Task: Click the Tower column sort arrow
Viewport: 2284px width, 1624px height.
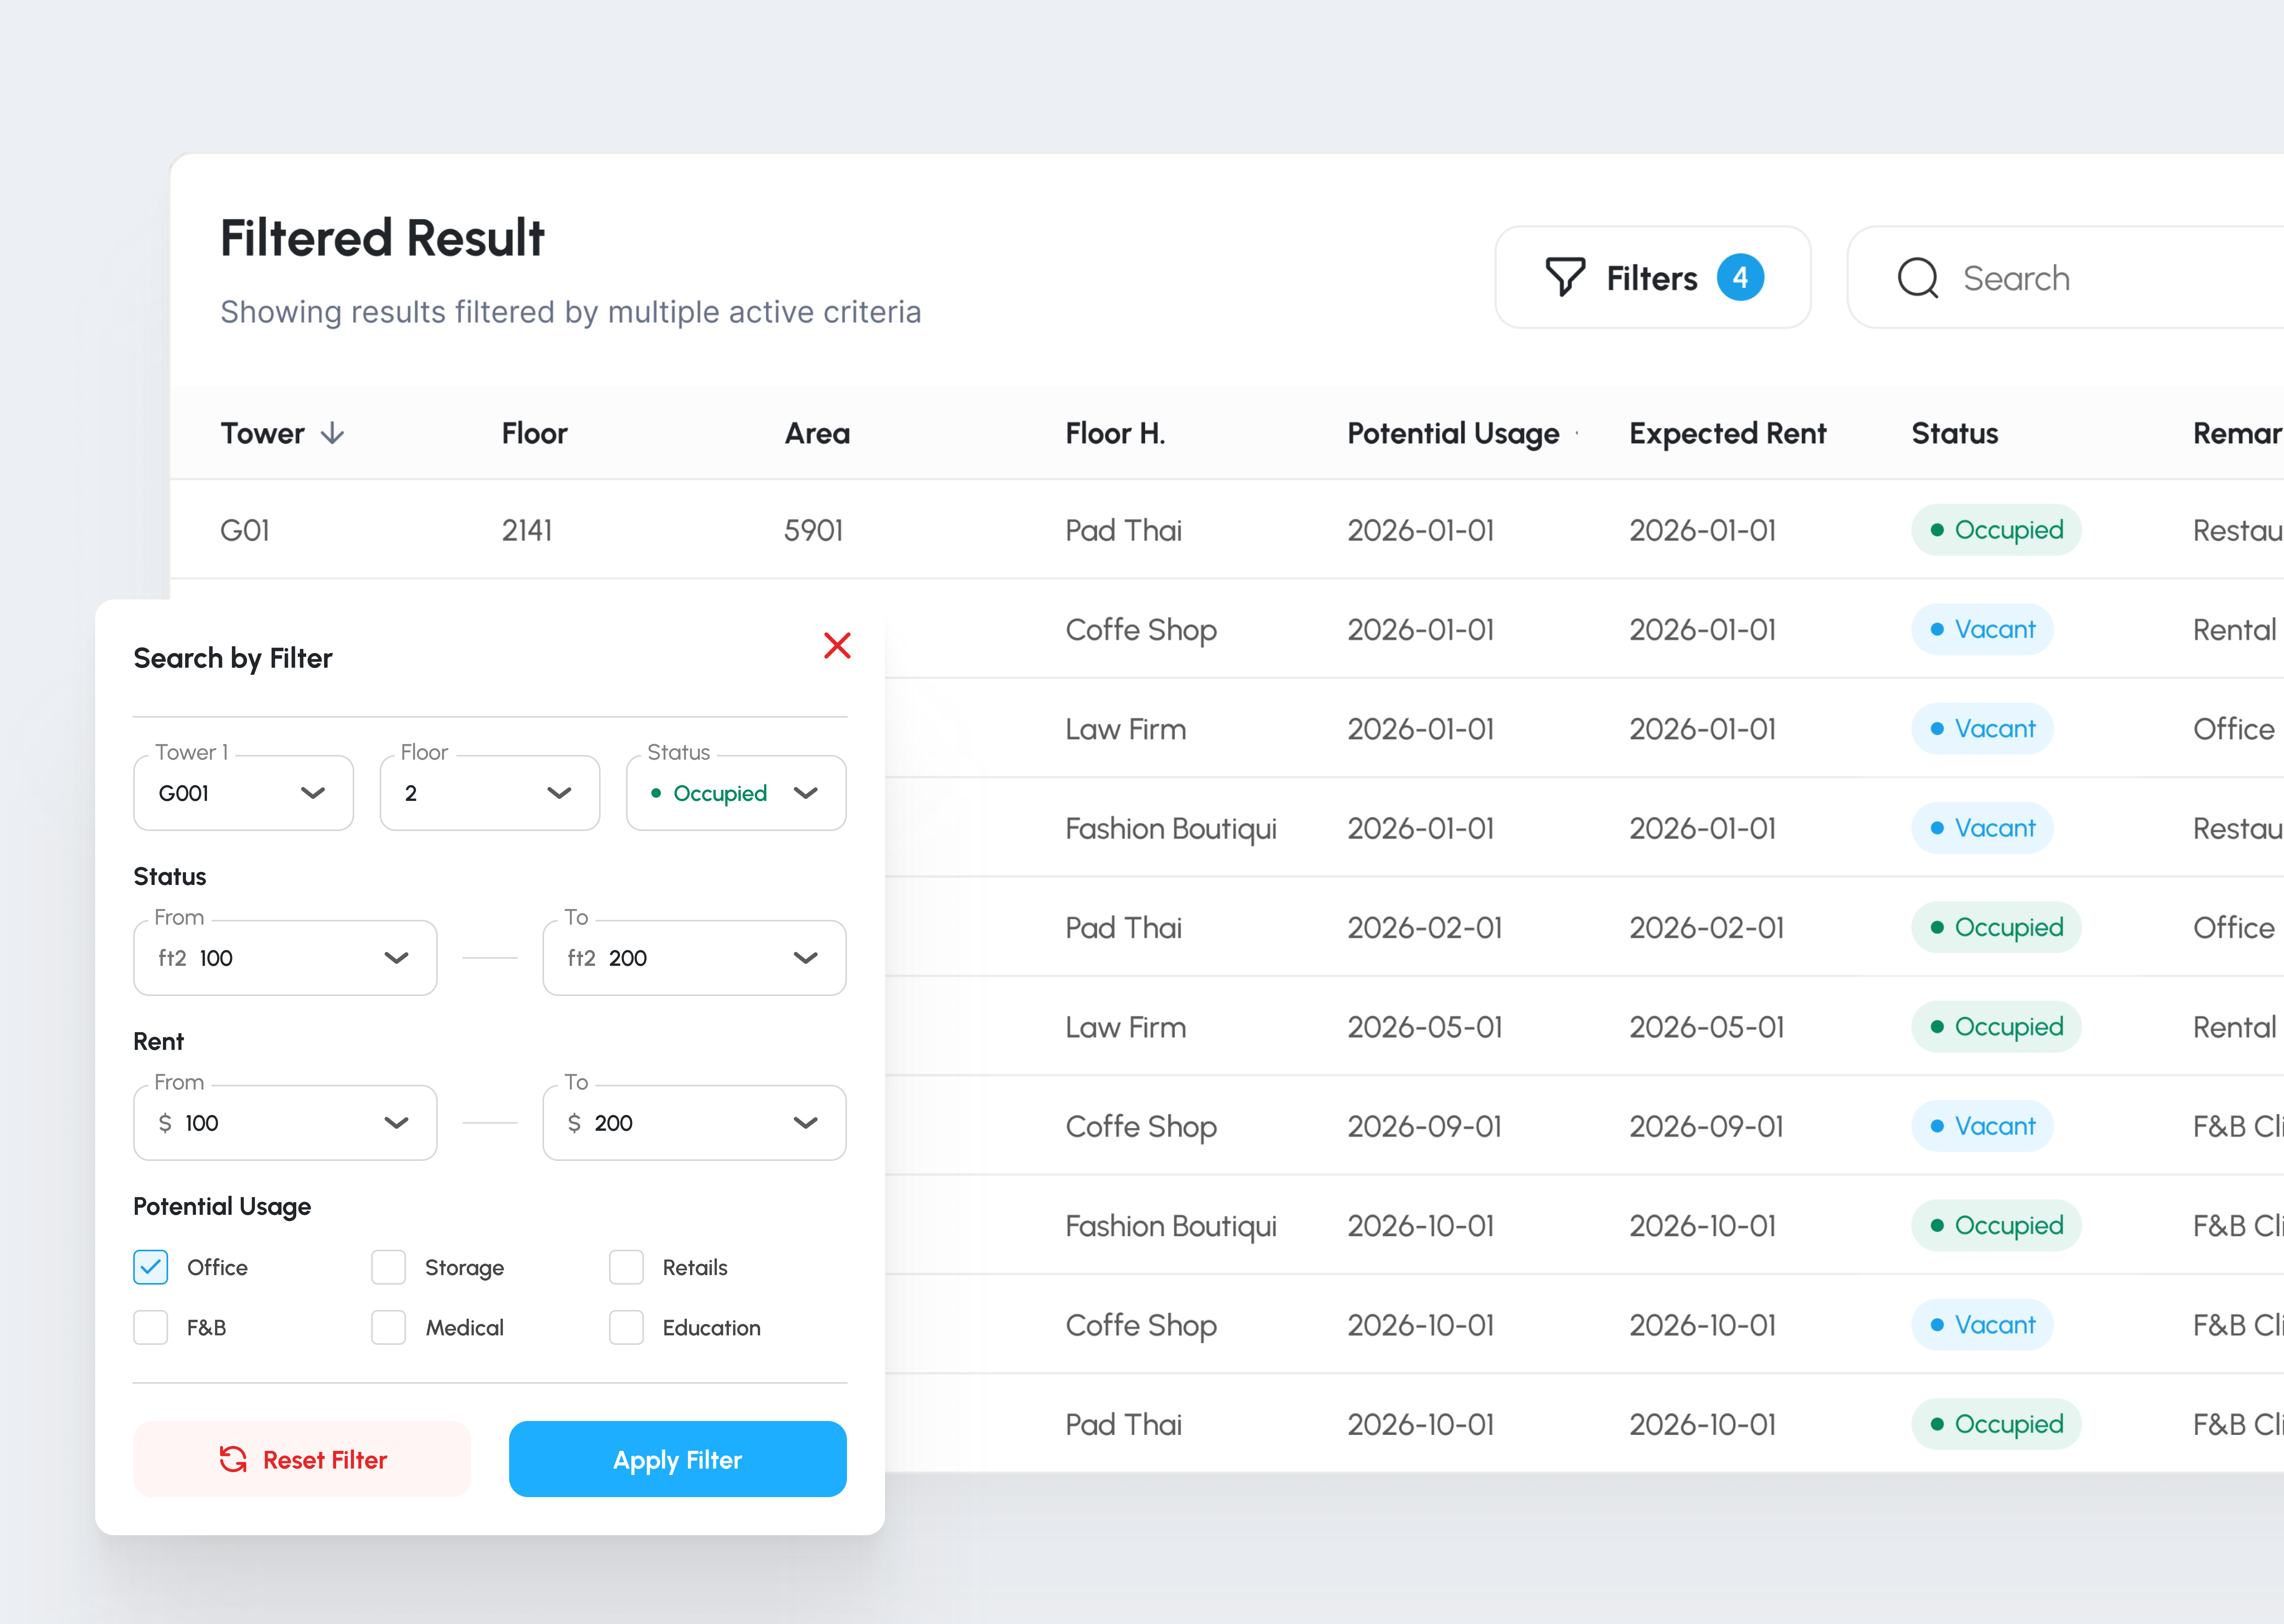Action: tap(332, 433)
